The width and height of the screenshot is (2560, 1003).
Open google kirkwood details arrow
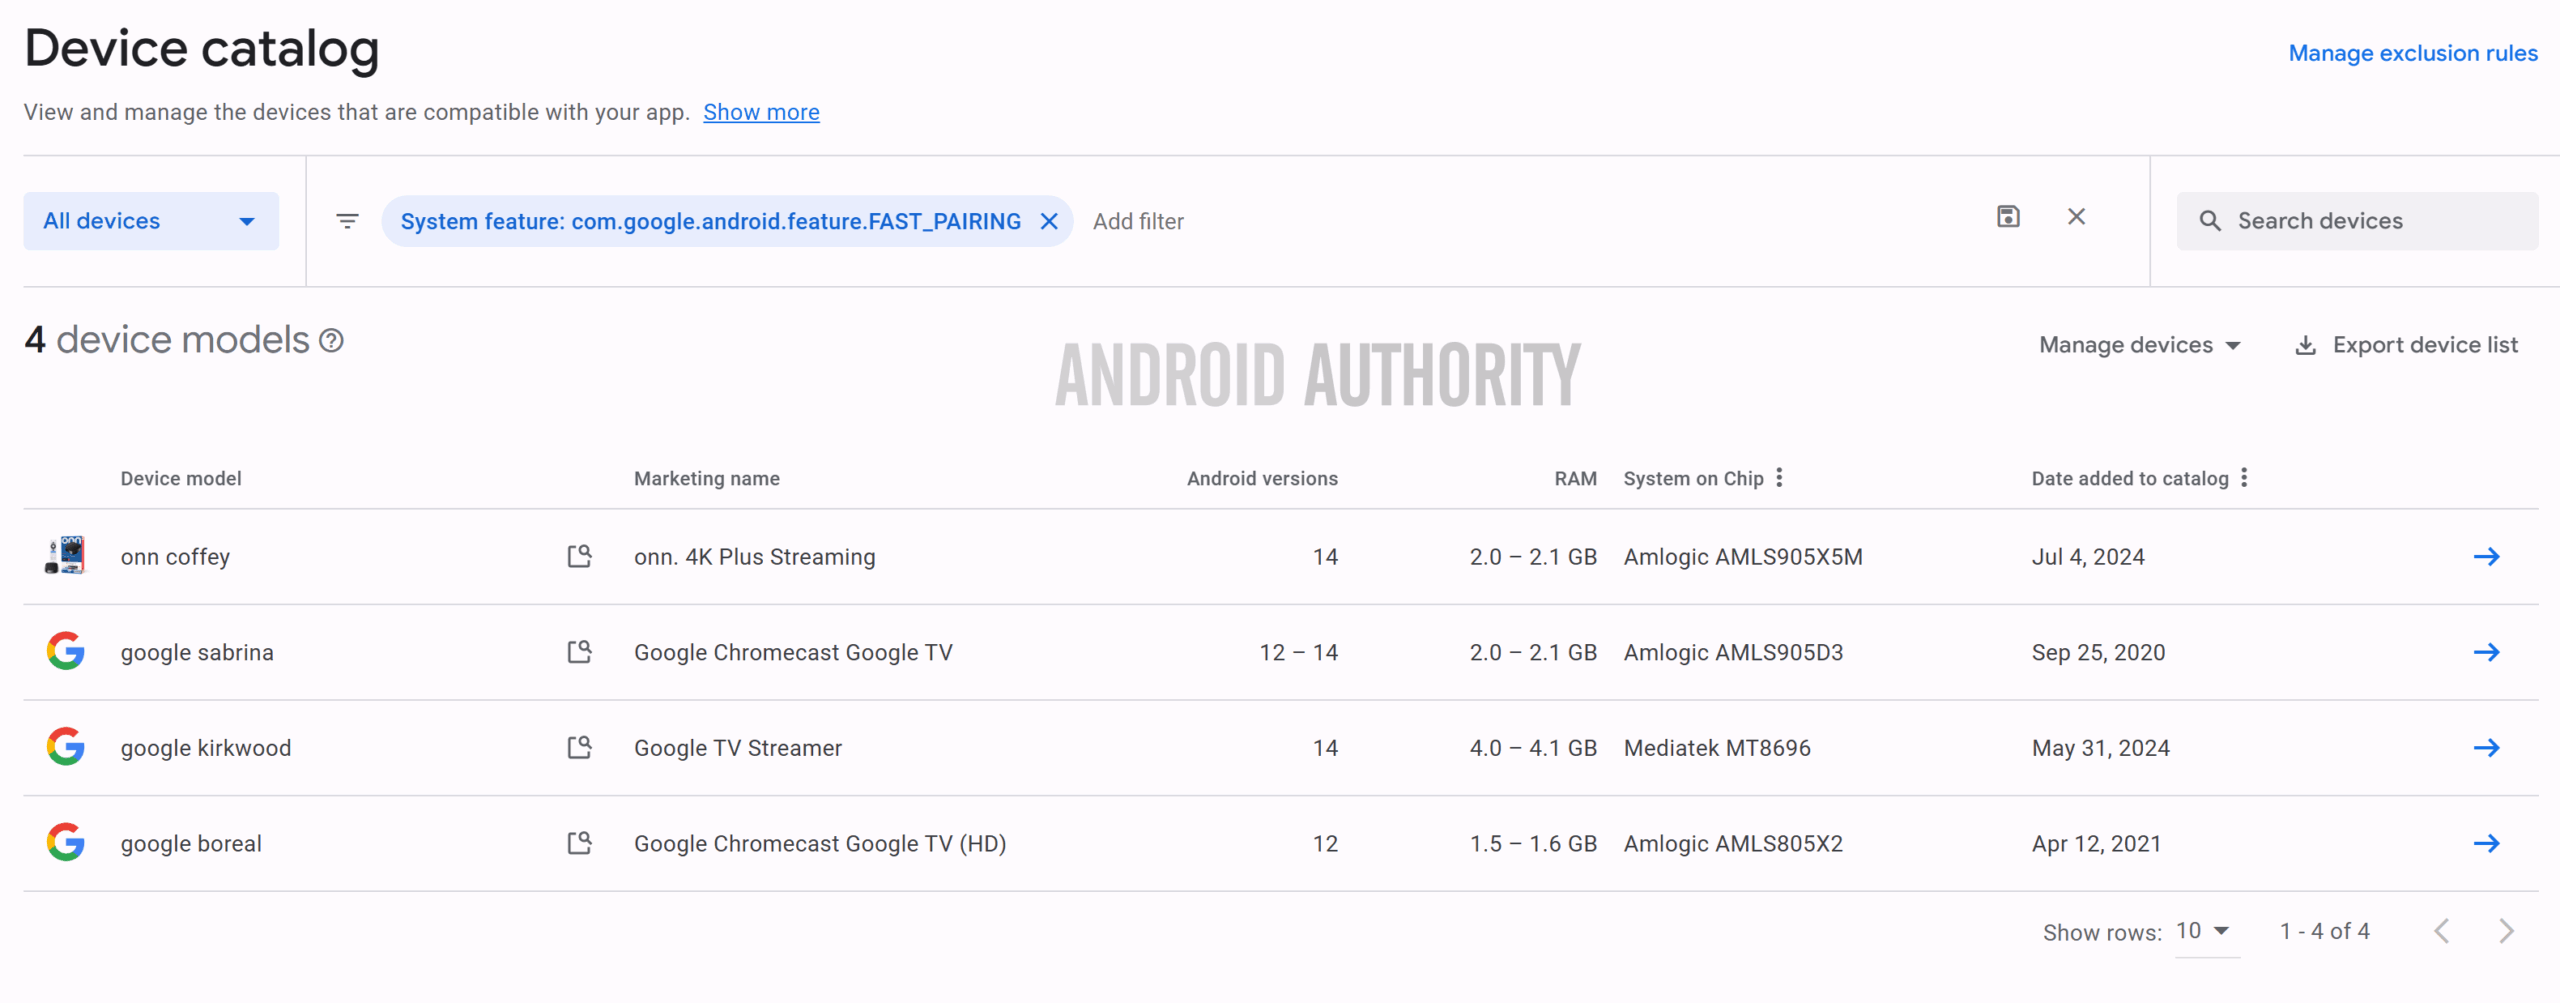(x=2486, y=748)
